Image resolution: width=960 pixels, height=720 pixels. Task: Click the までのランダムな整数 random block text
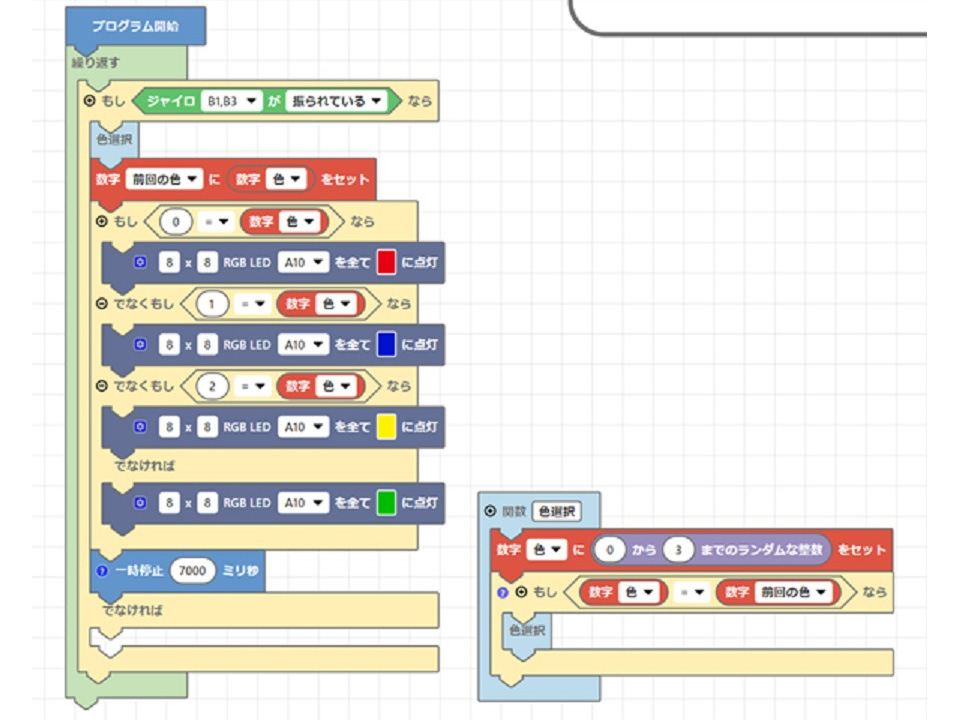(761, 550)
